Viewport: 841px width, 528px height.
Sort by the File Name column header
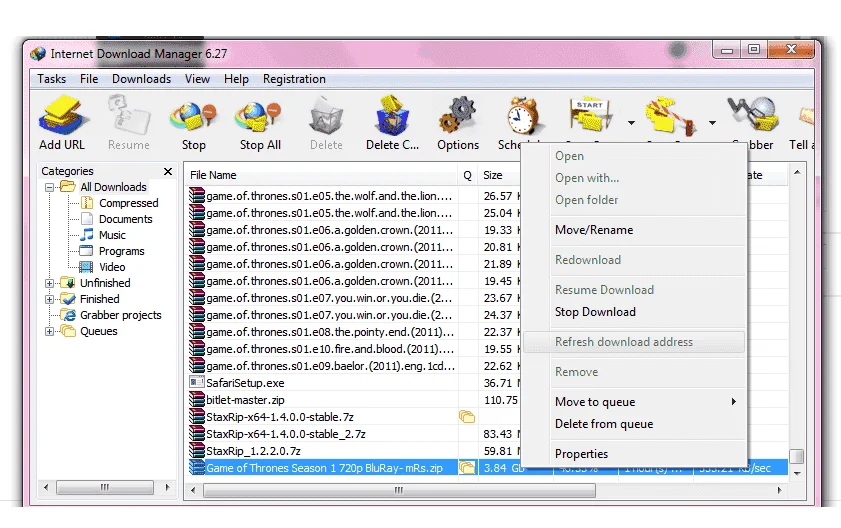321,175
